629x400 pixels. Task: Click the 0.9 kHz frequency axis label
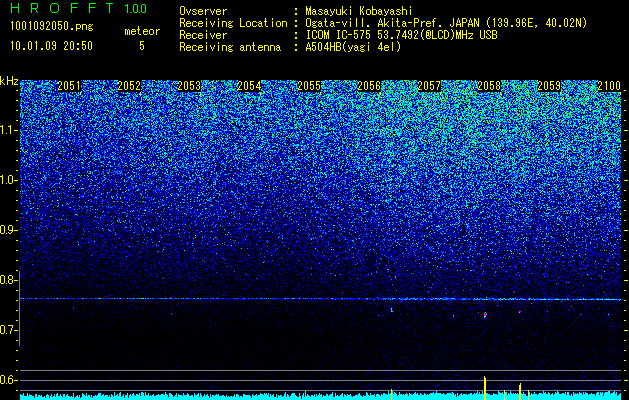(9, 230)
